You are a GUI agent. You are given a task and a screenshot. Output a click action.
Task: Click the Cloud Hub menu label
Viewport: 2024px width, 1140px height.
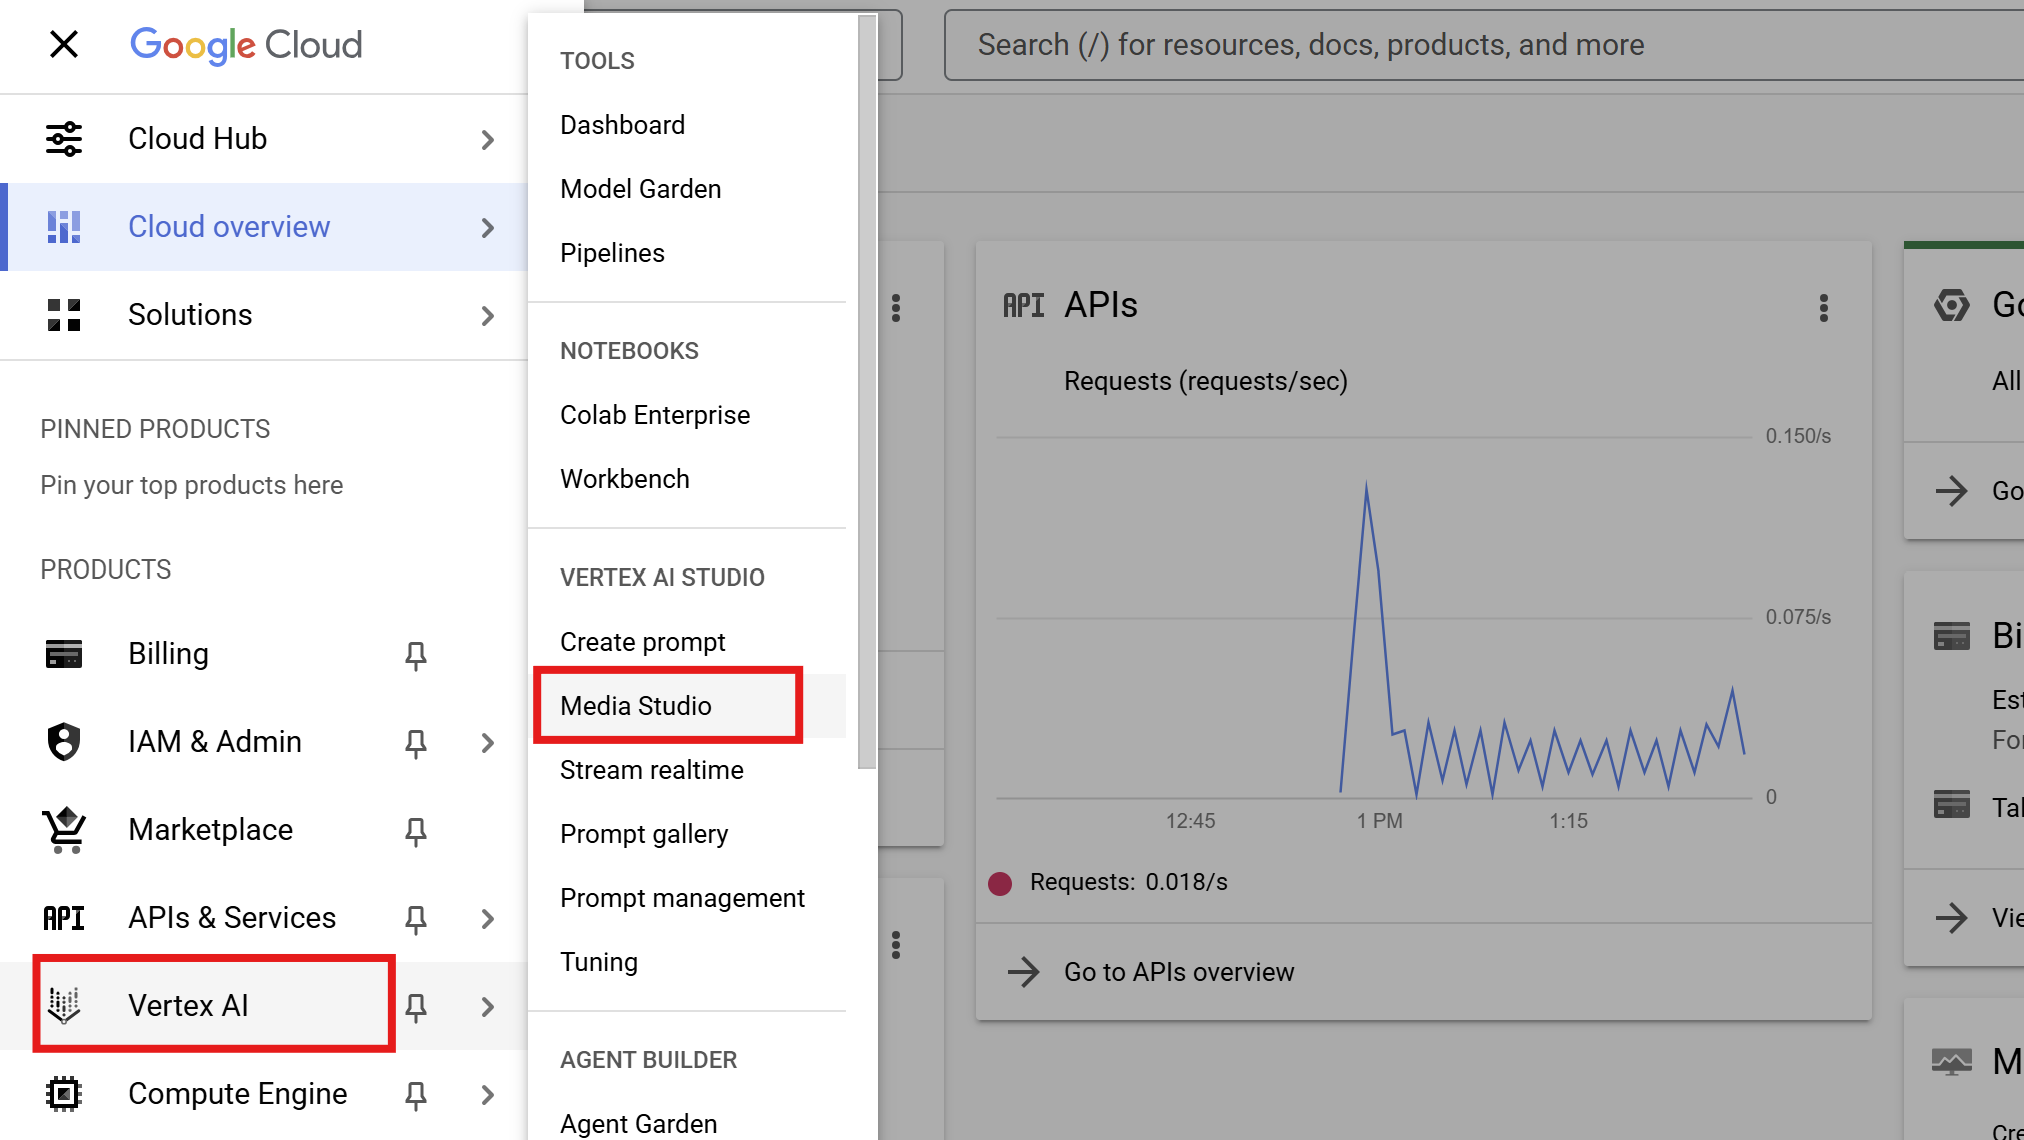[x=197, y=139]
